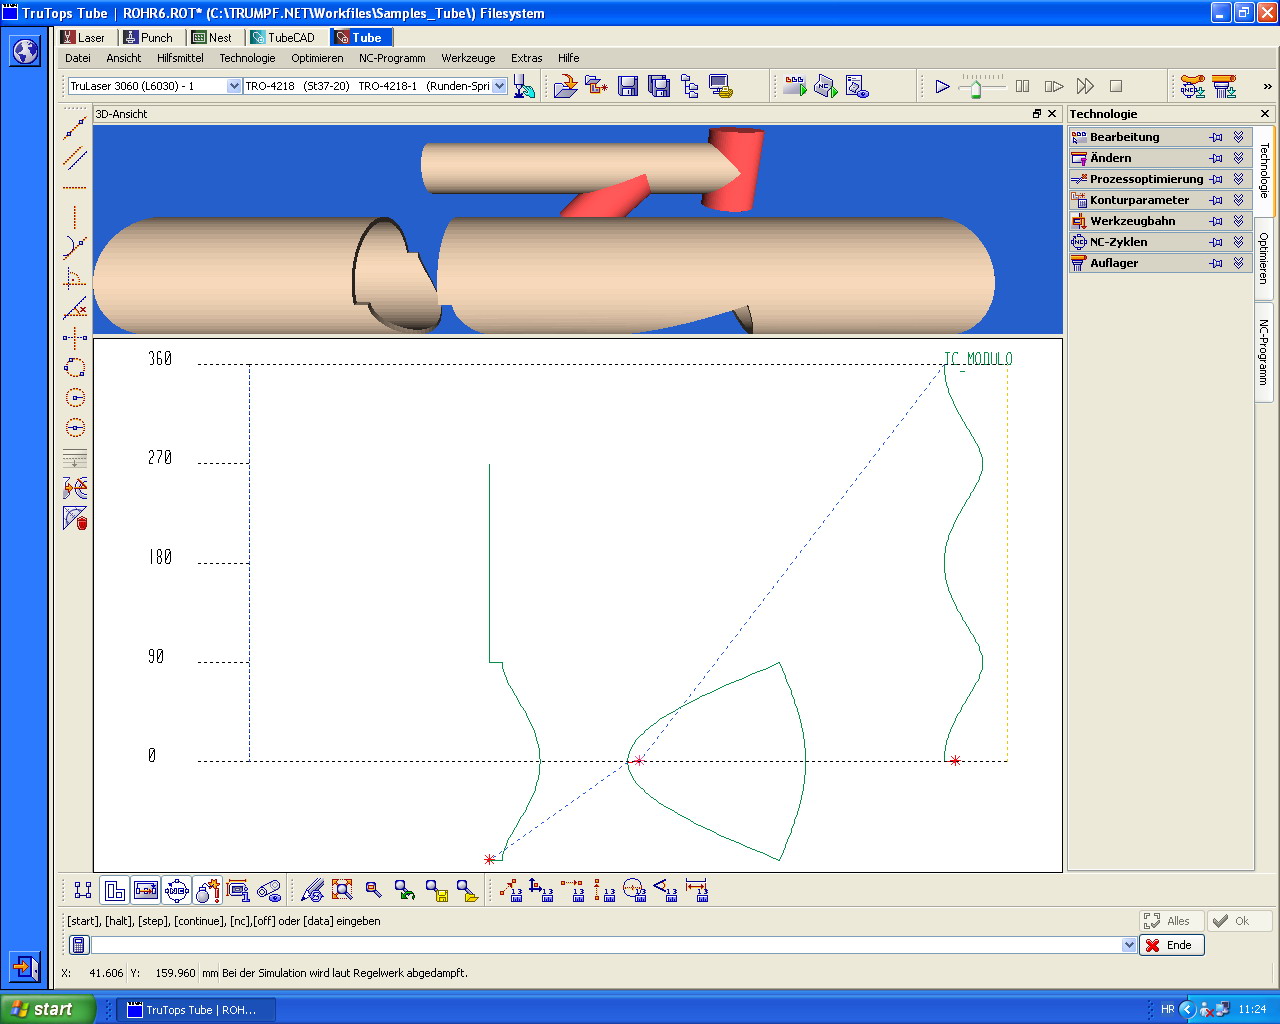
Task: Click the document preview with eye icon
Action: pyautogui.click(x=857, y=86)
